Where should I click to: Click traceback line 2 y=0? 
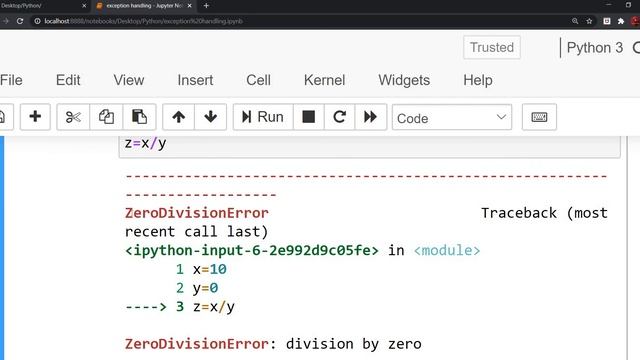point(197,288)
